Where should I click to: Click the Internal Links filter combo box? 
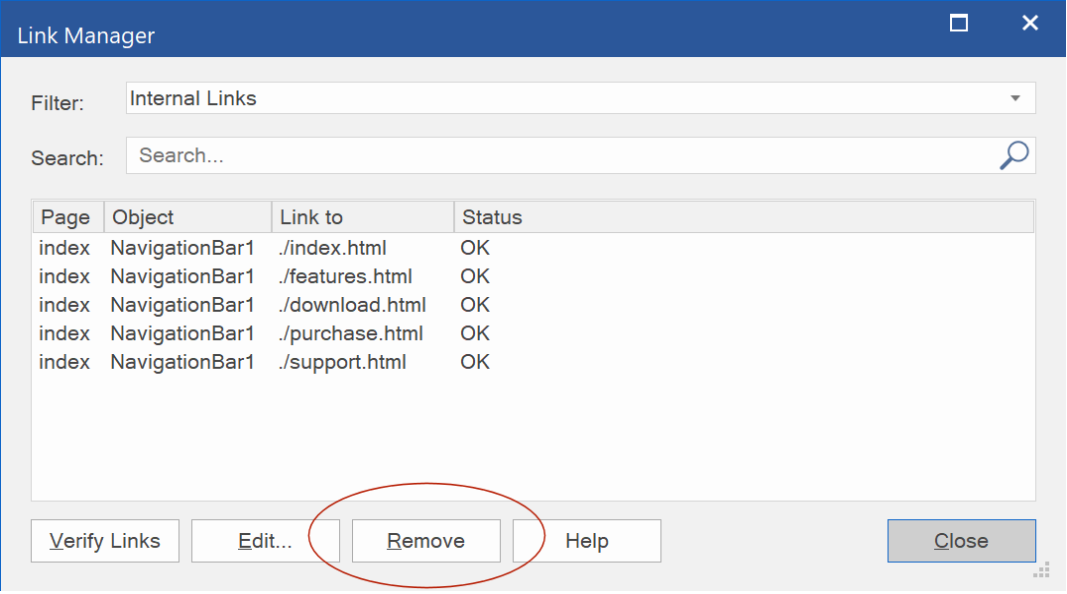pos(580,99)
